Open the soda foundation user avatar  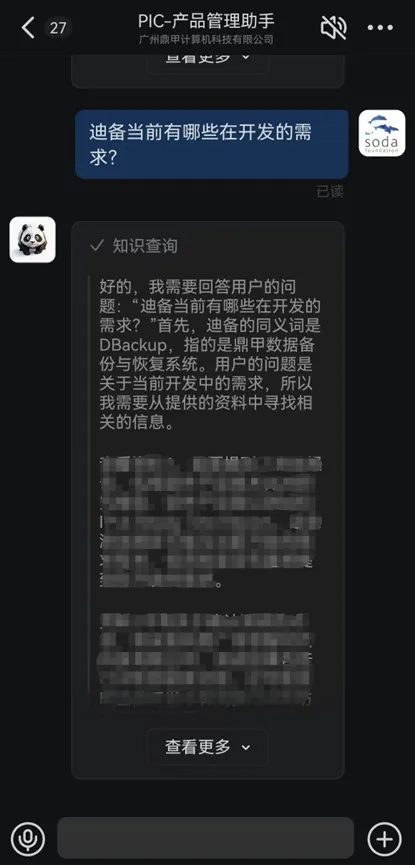coord(382,133)
